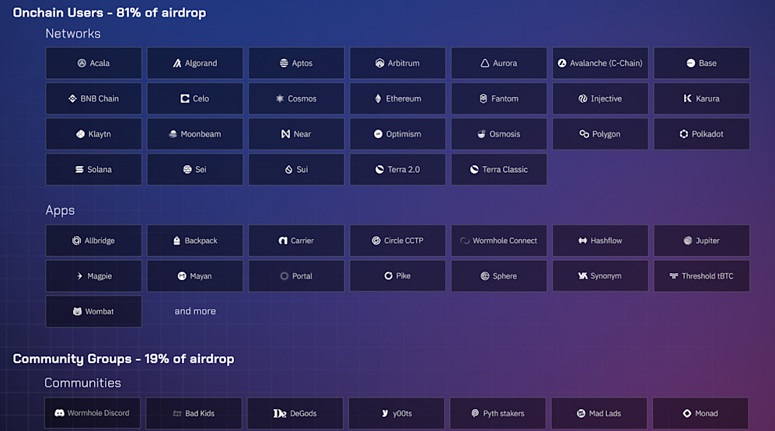Viewport: 775px width, 431px height.
Task: Open the Wormhole Connect app tile
Action: coord(499,241)
